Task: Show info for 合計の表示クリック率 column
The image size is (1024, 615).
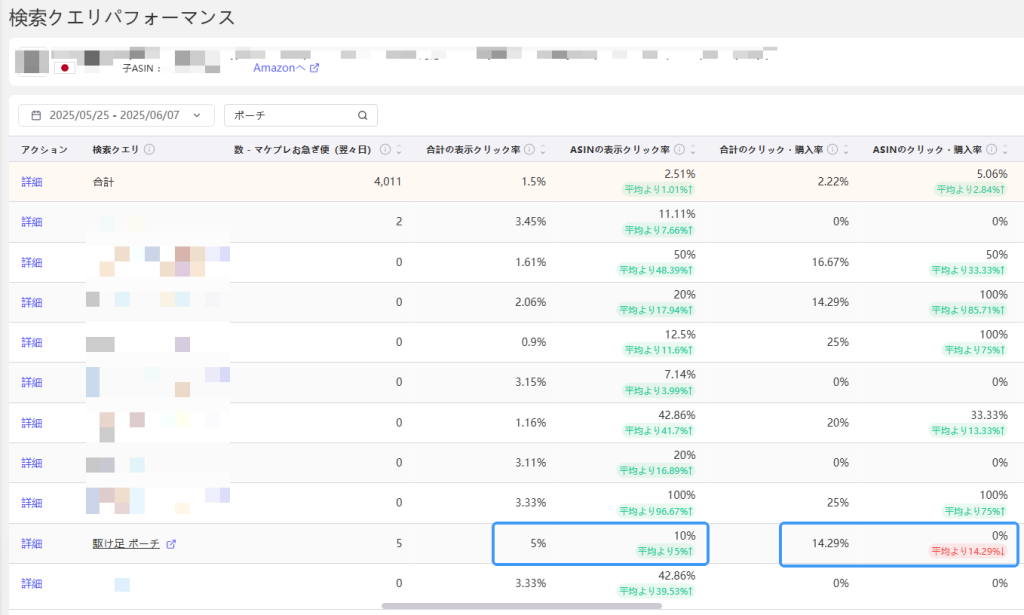Action: pyautogui.click(x=530, y=150)
